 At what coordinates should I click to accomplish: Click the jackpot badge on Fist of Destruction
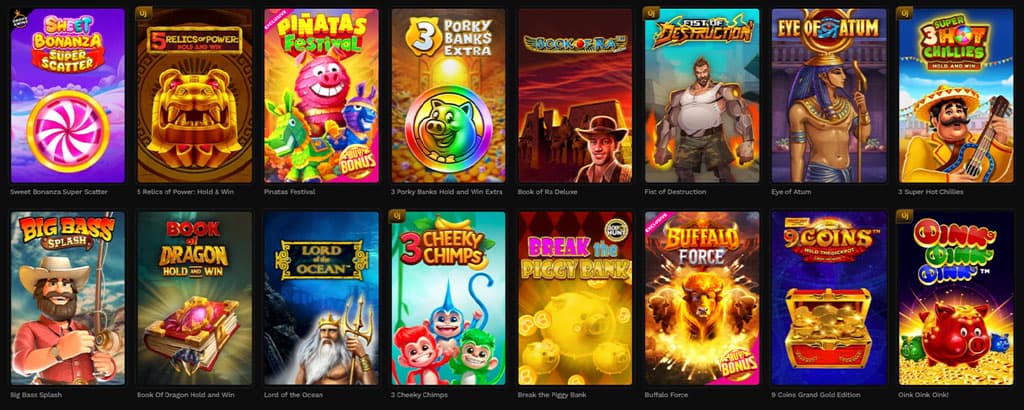click(651, 13)
